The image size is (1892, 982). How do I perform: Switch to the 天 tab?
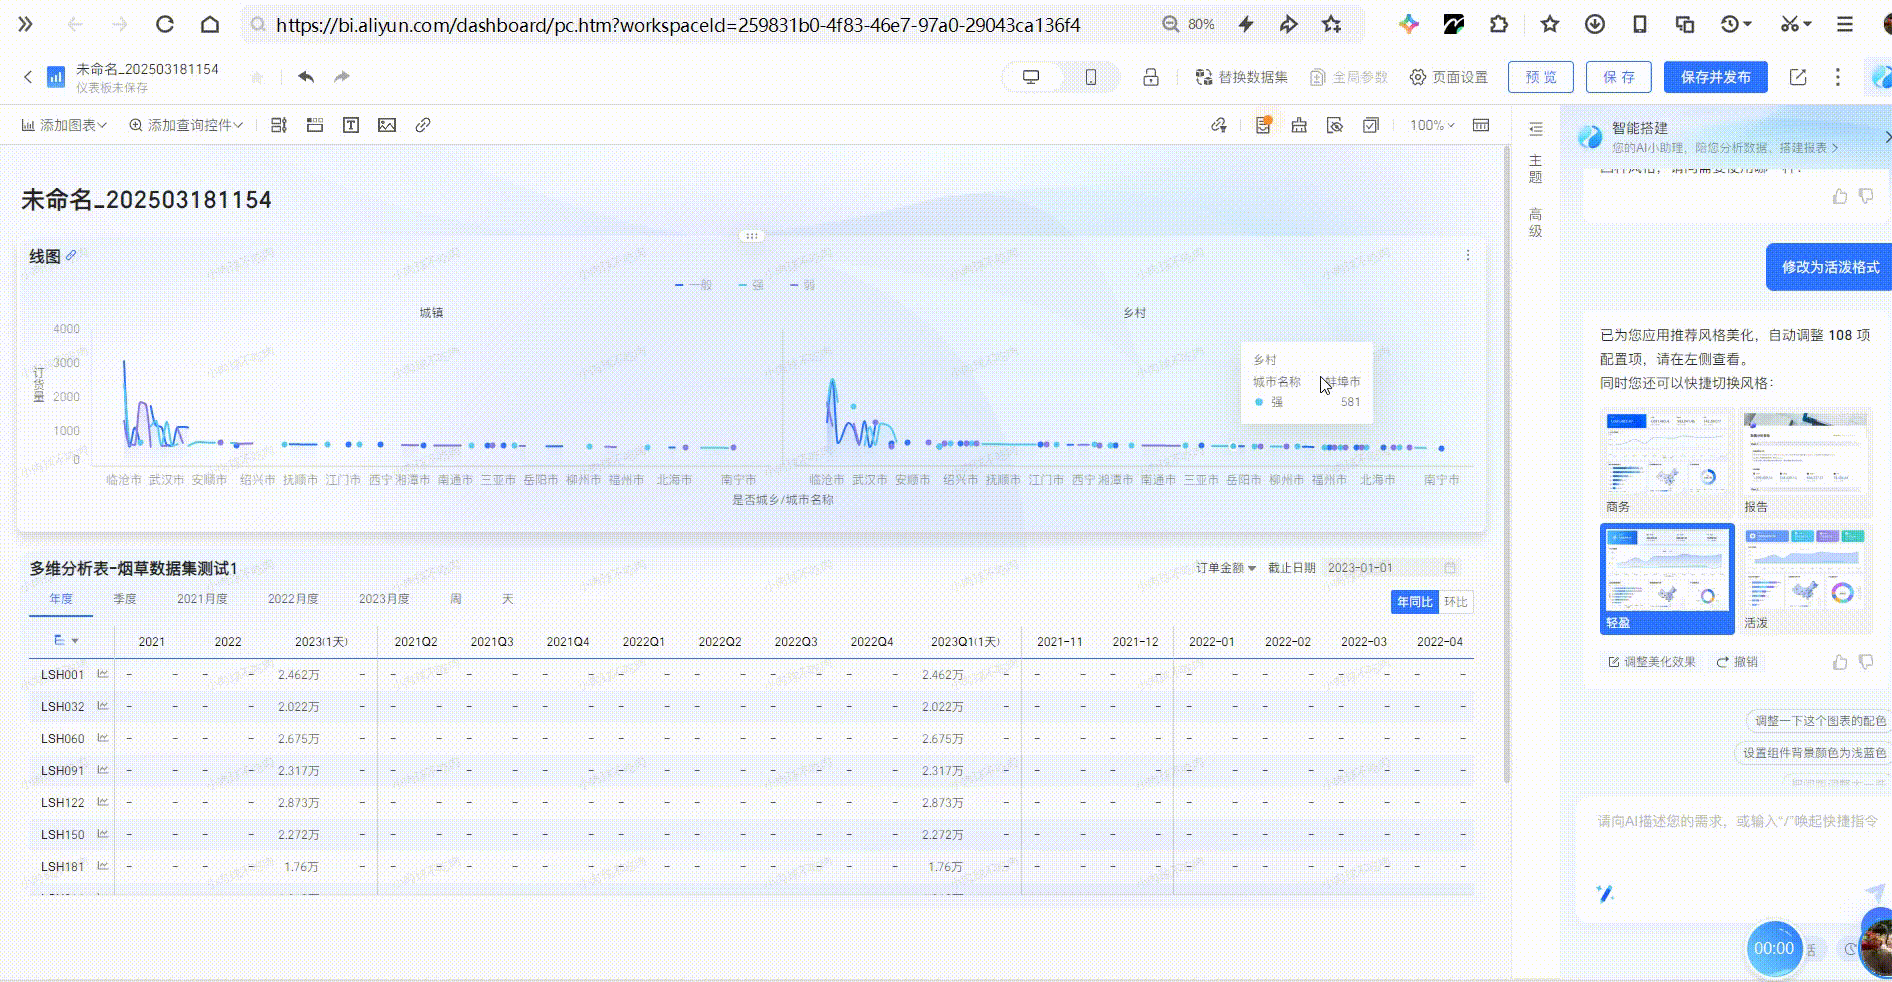point(508,599)
